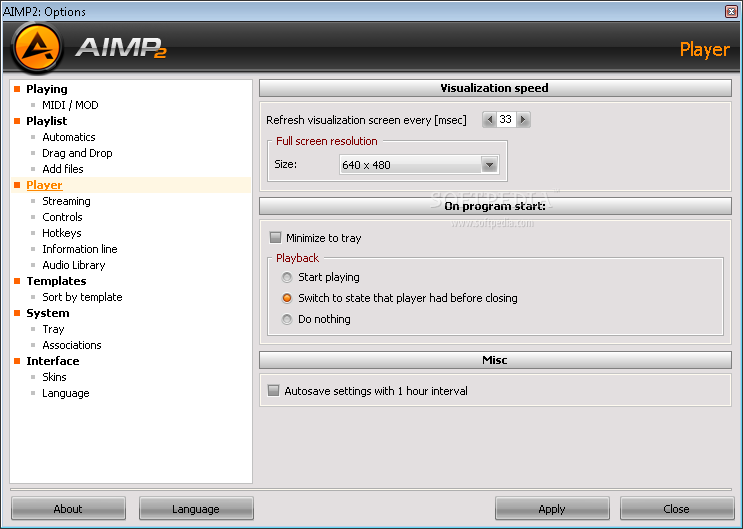Go to Automatics settings
Viewport: 743px width, 529px height.
click(x=69, y=137)
